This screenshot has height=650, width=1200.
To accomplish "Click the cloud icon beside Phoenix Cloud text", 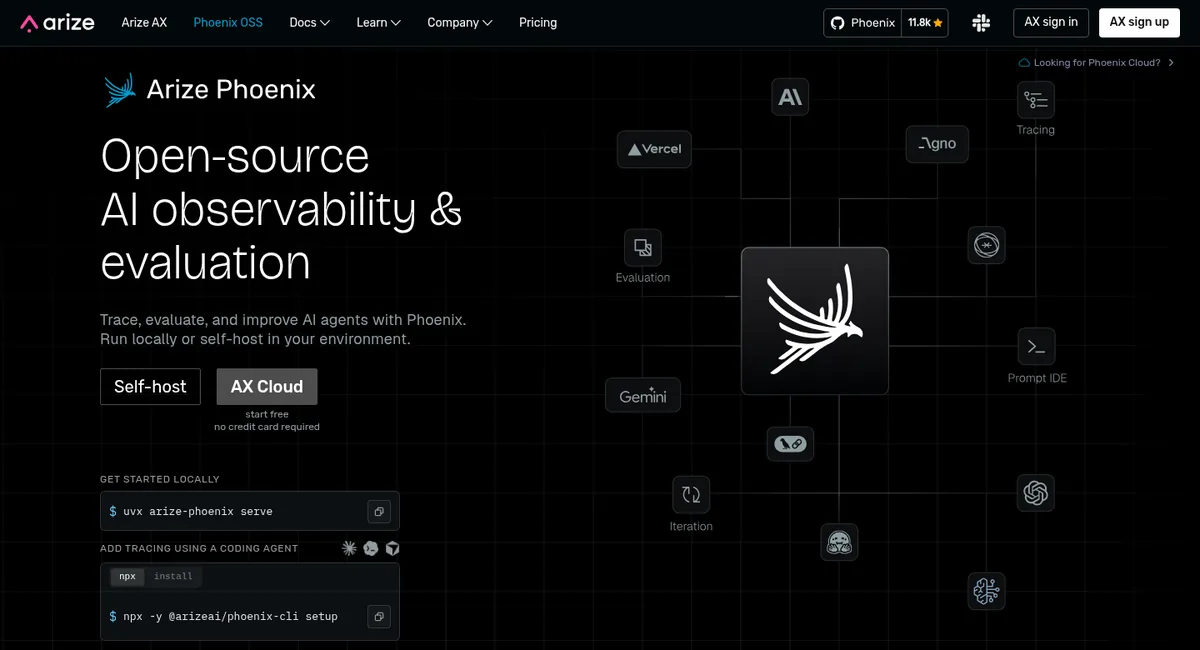I will 1024,63.
